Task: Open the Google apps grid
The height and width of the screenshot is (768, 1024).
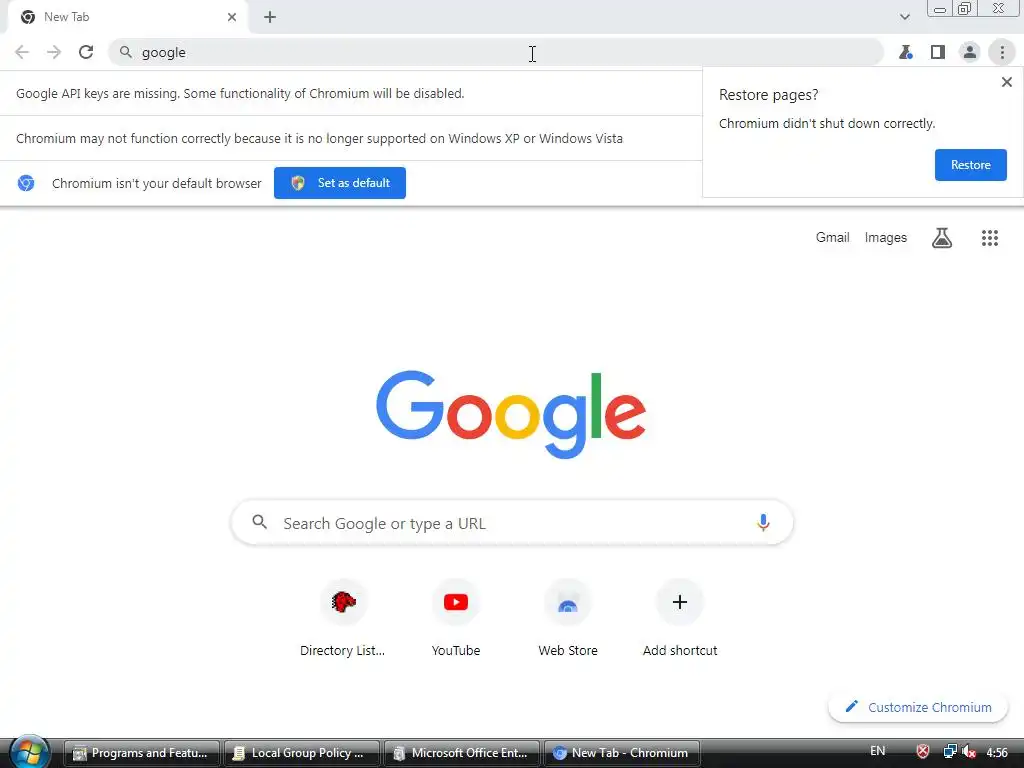Action: point(989,238)
